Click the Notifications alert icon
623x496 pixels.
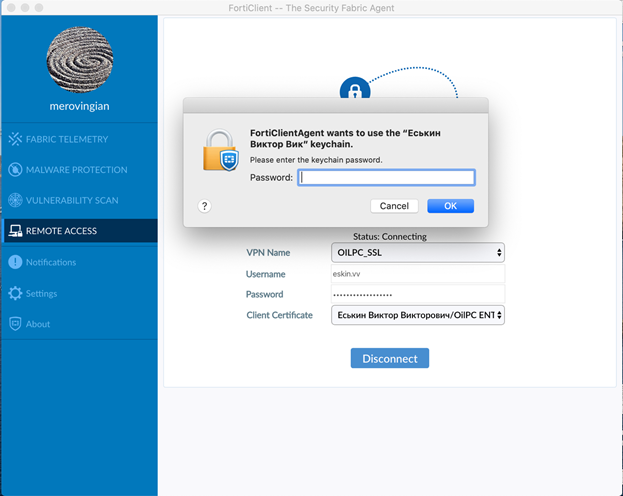(15, 262)
